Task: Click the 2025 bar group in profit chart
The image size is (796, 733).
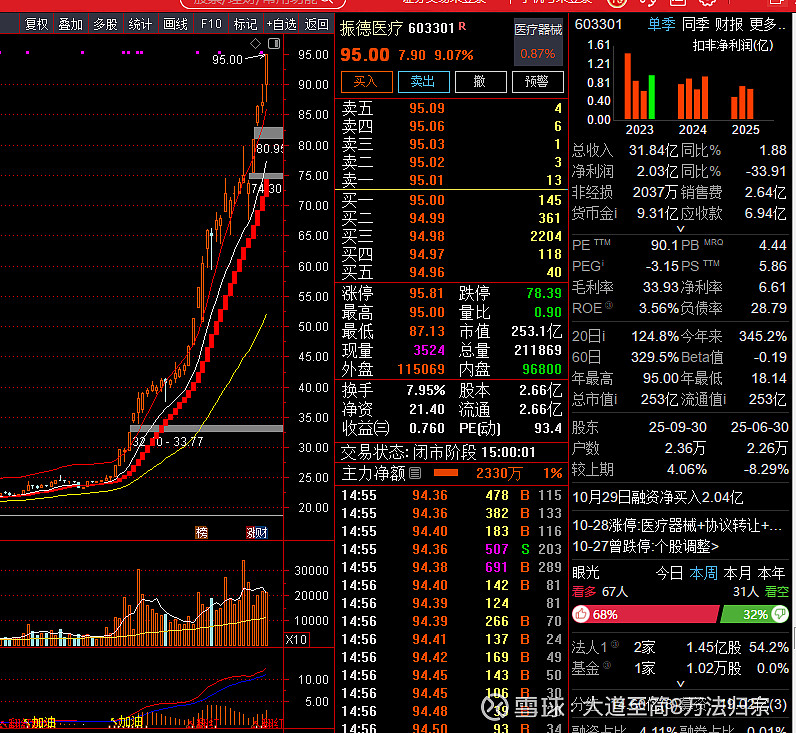Action: pos(742,103)
